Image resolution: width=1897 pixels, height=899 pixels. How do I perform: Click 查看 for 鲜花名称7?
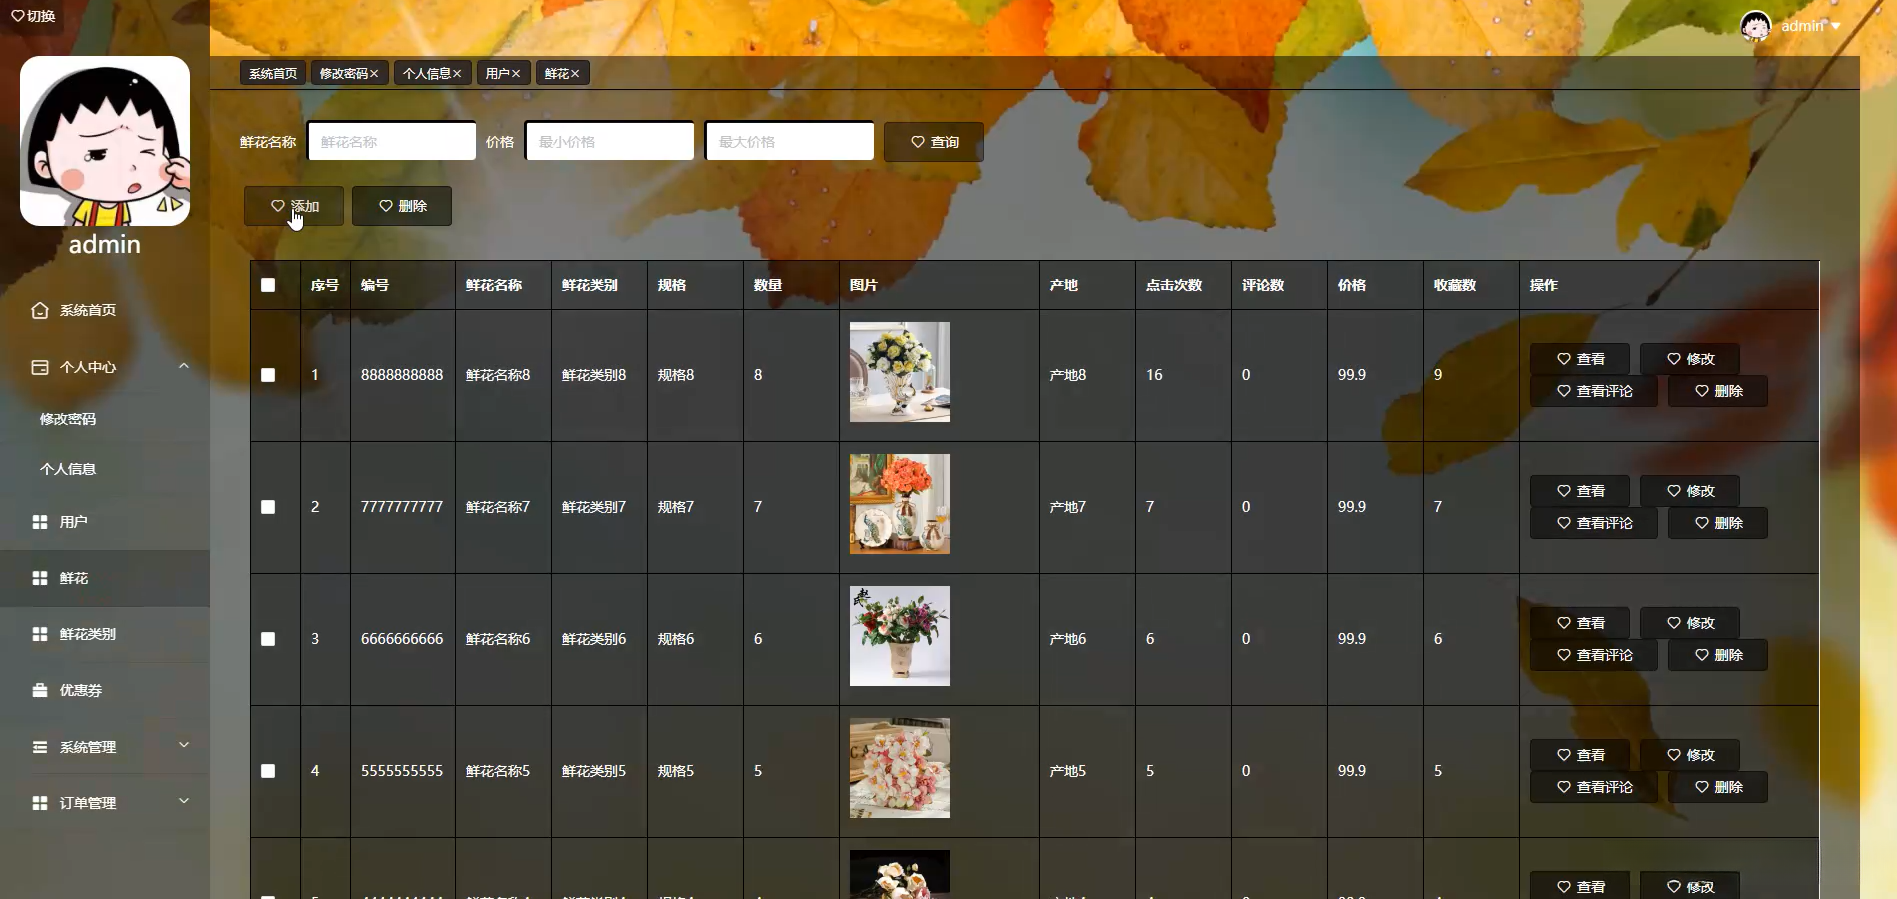tap(1580, 491)
